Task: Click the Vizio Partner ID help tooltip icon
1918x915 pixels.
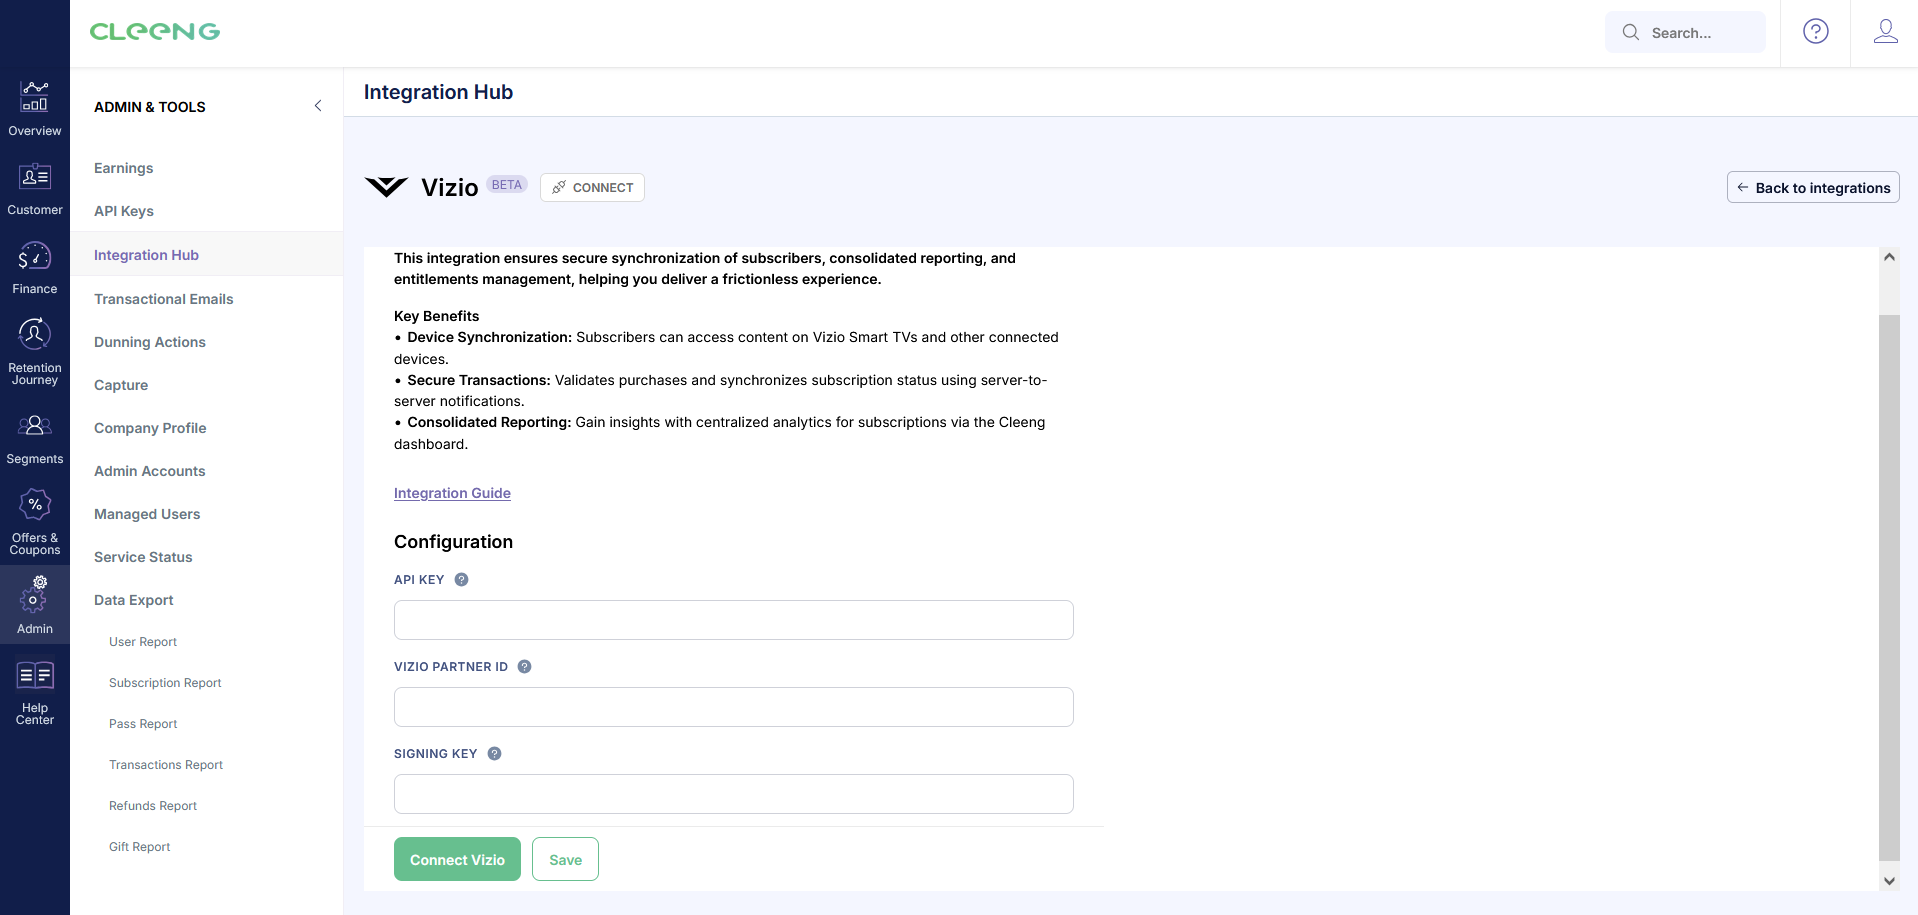Action: pyautogui.click(x=524, y=667)
